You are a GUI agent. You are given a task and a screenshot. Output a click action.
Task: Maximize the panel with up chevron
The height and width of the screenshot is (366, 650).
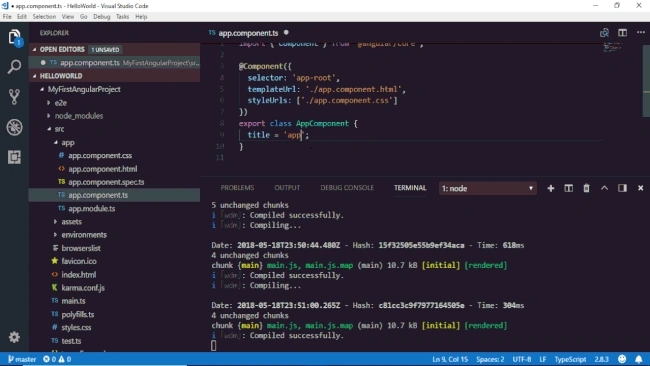coord(604,188)
